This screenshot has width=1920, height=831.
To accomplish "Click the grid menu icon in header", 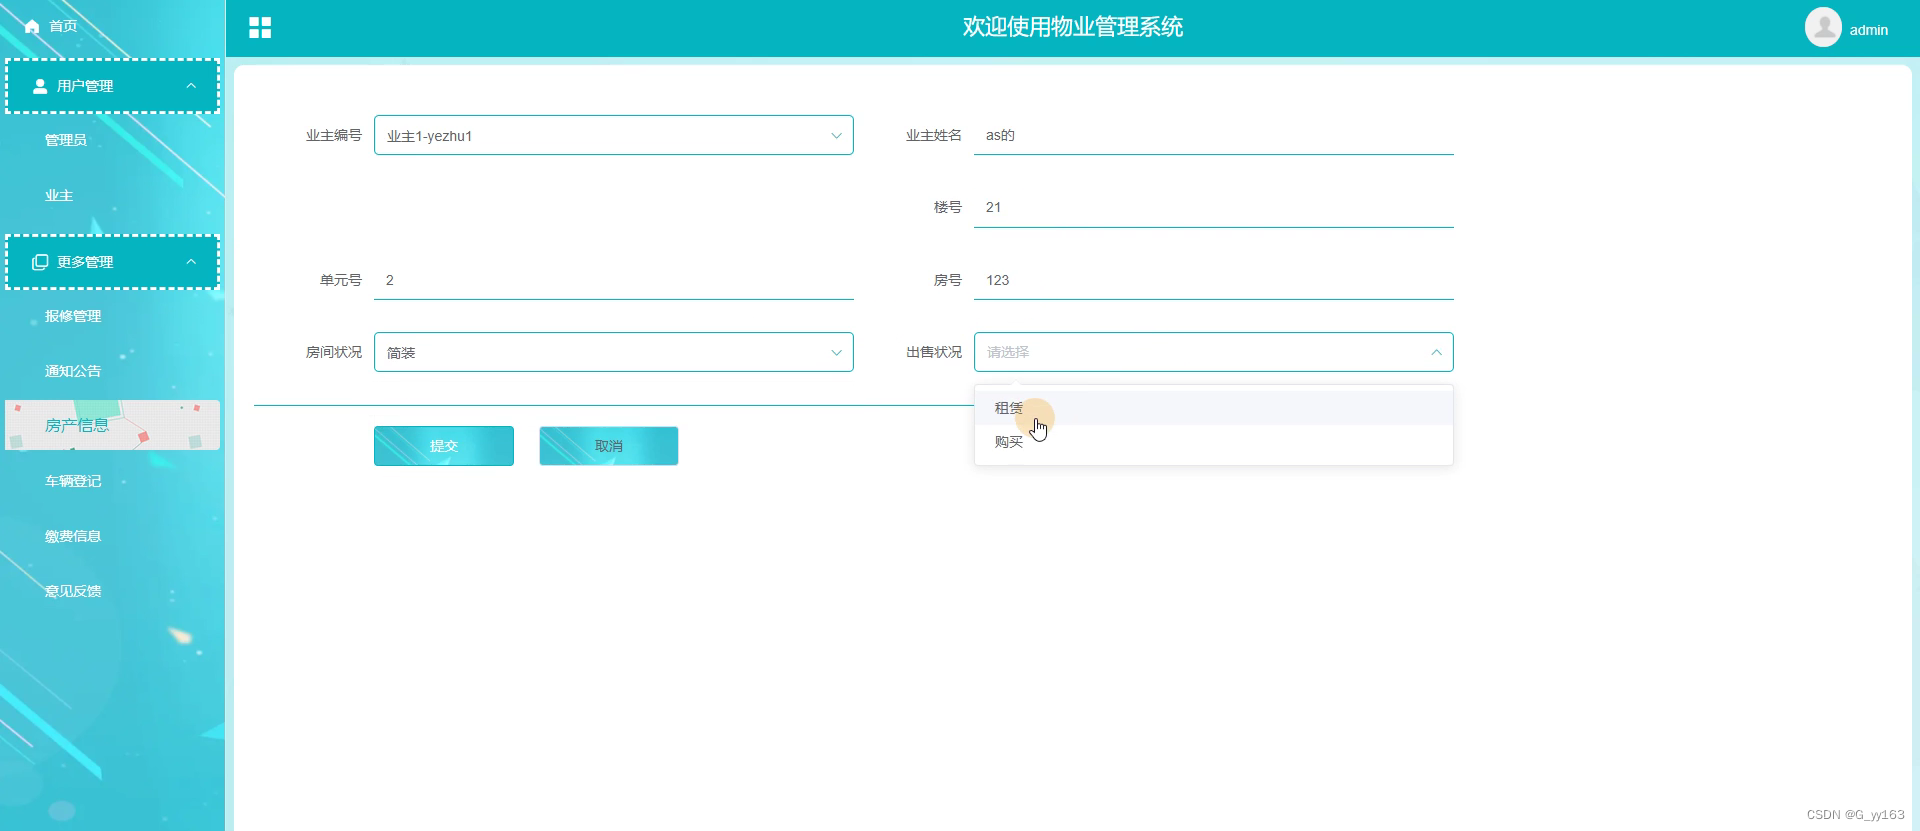I will pyautogui.click(x=260, y=28).
